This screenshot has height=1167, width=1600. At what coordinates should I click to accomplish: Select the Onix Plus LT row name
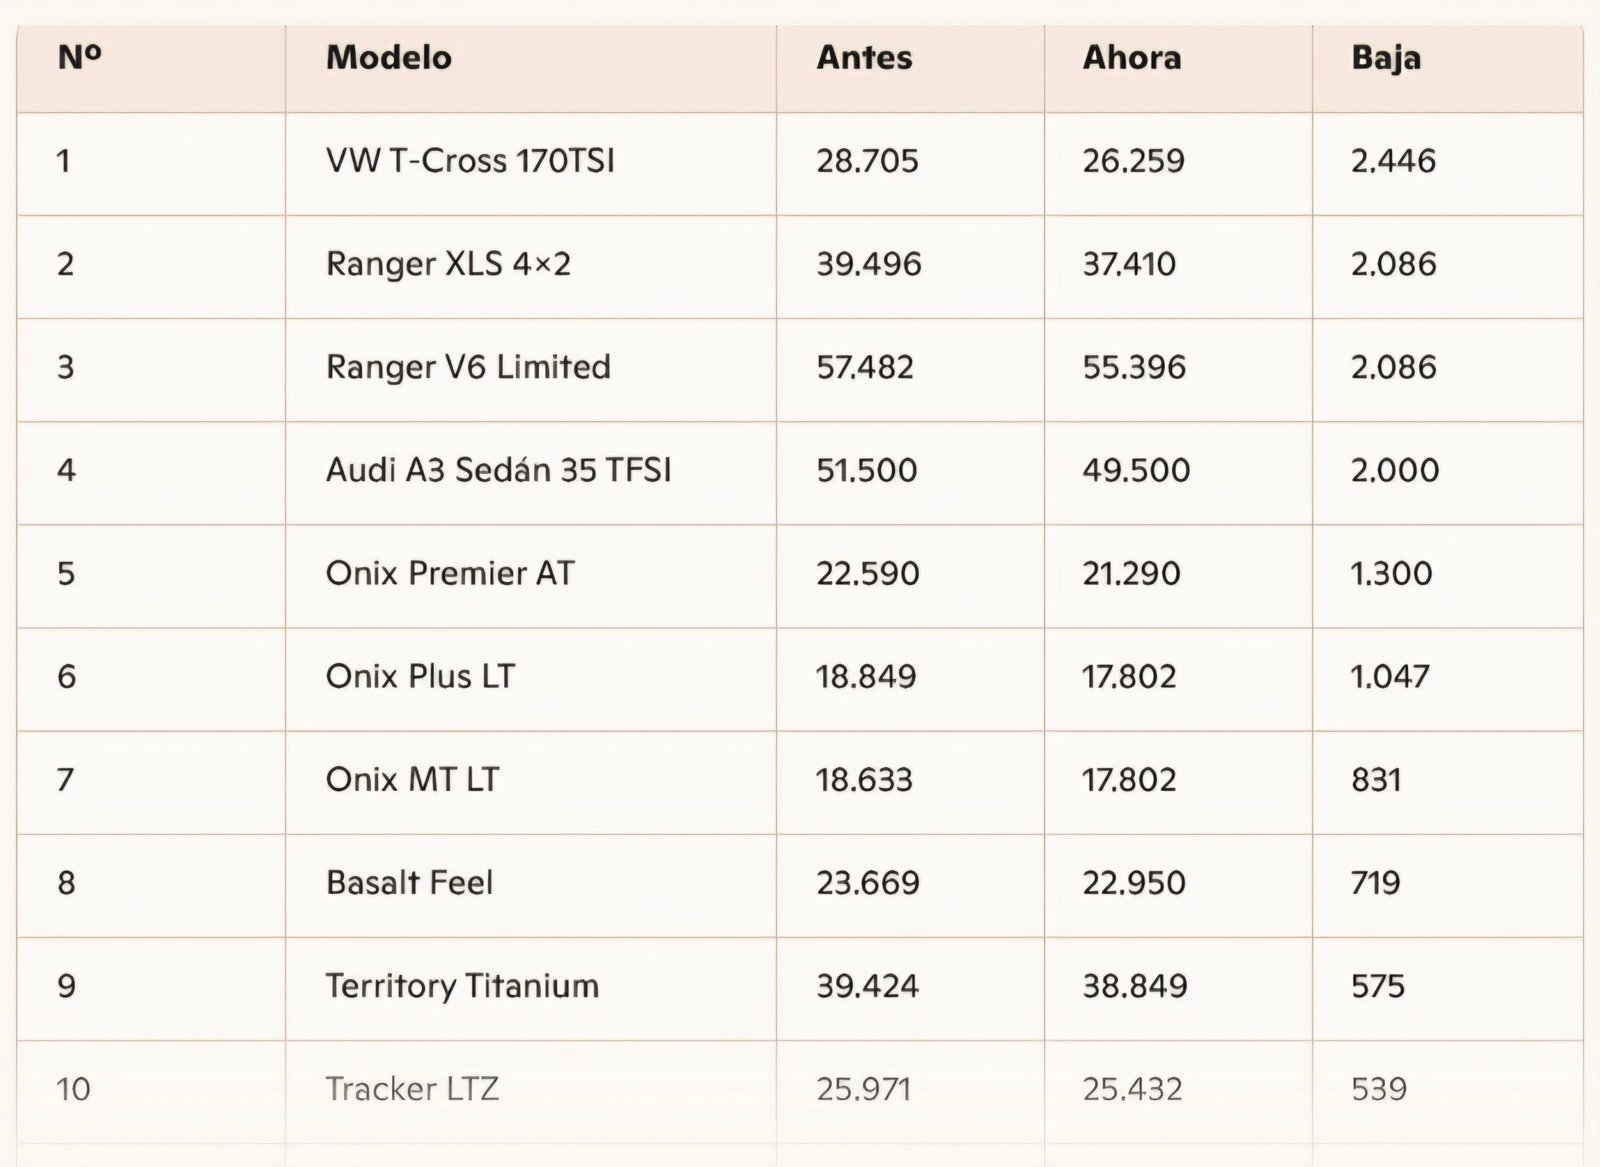click(x=420, y=676)
